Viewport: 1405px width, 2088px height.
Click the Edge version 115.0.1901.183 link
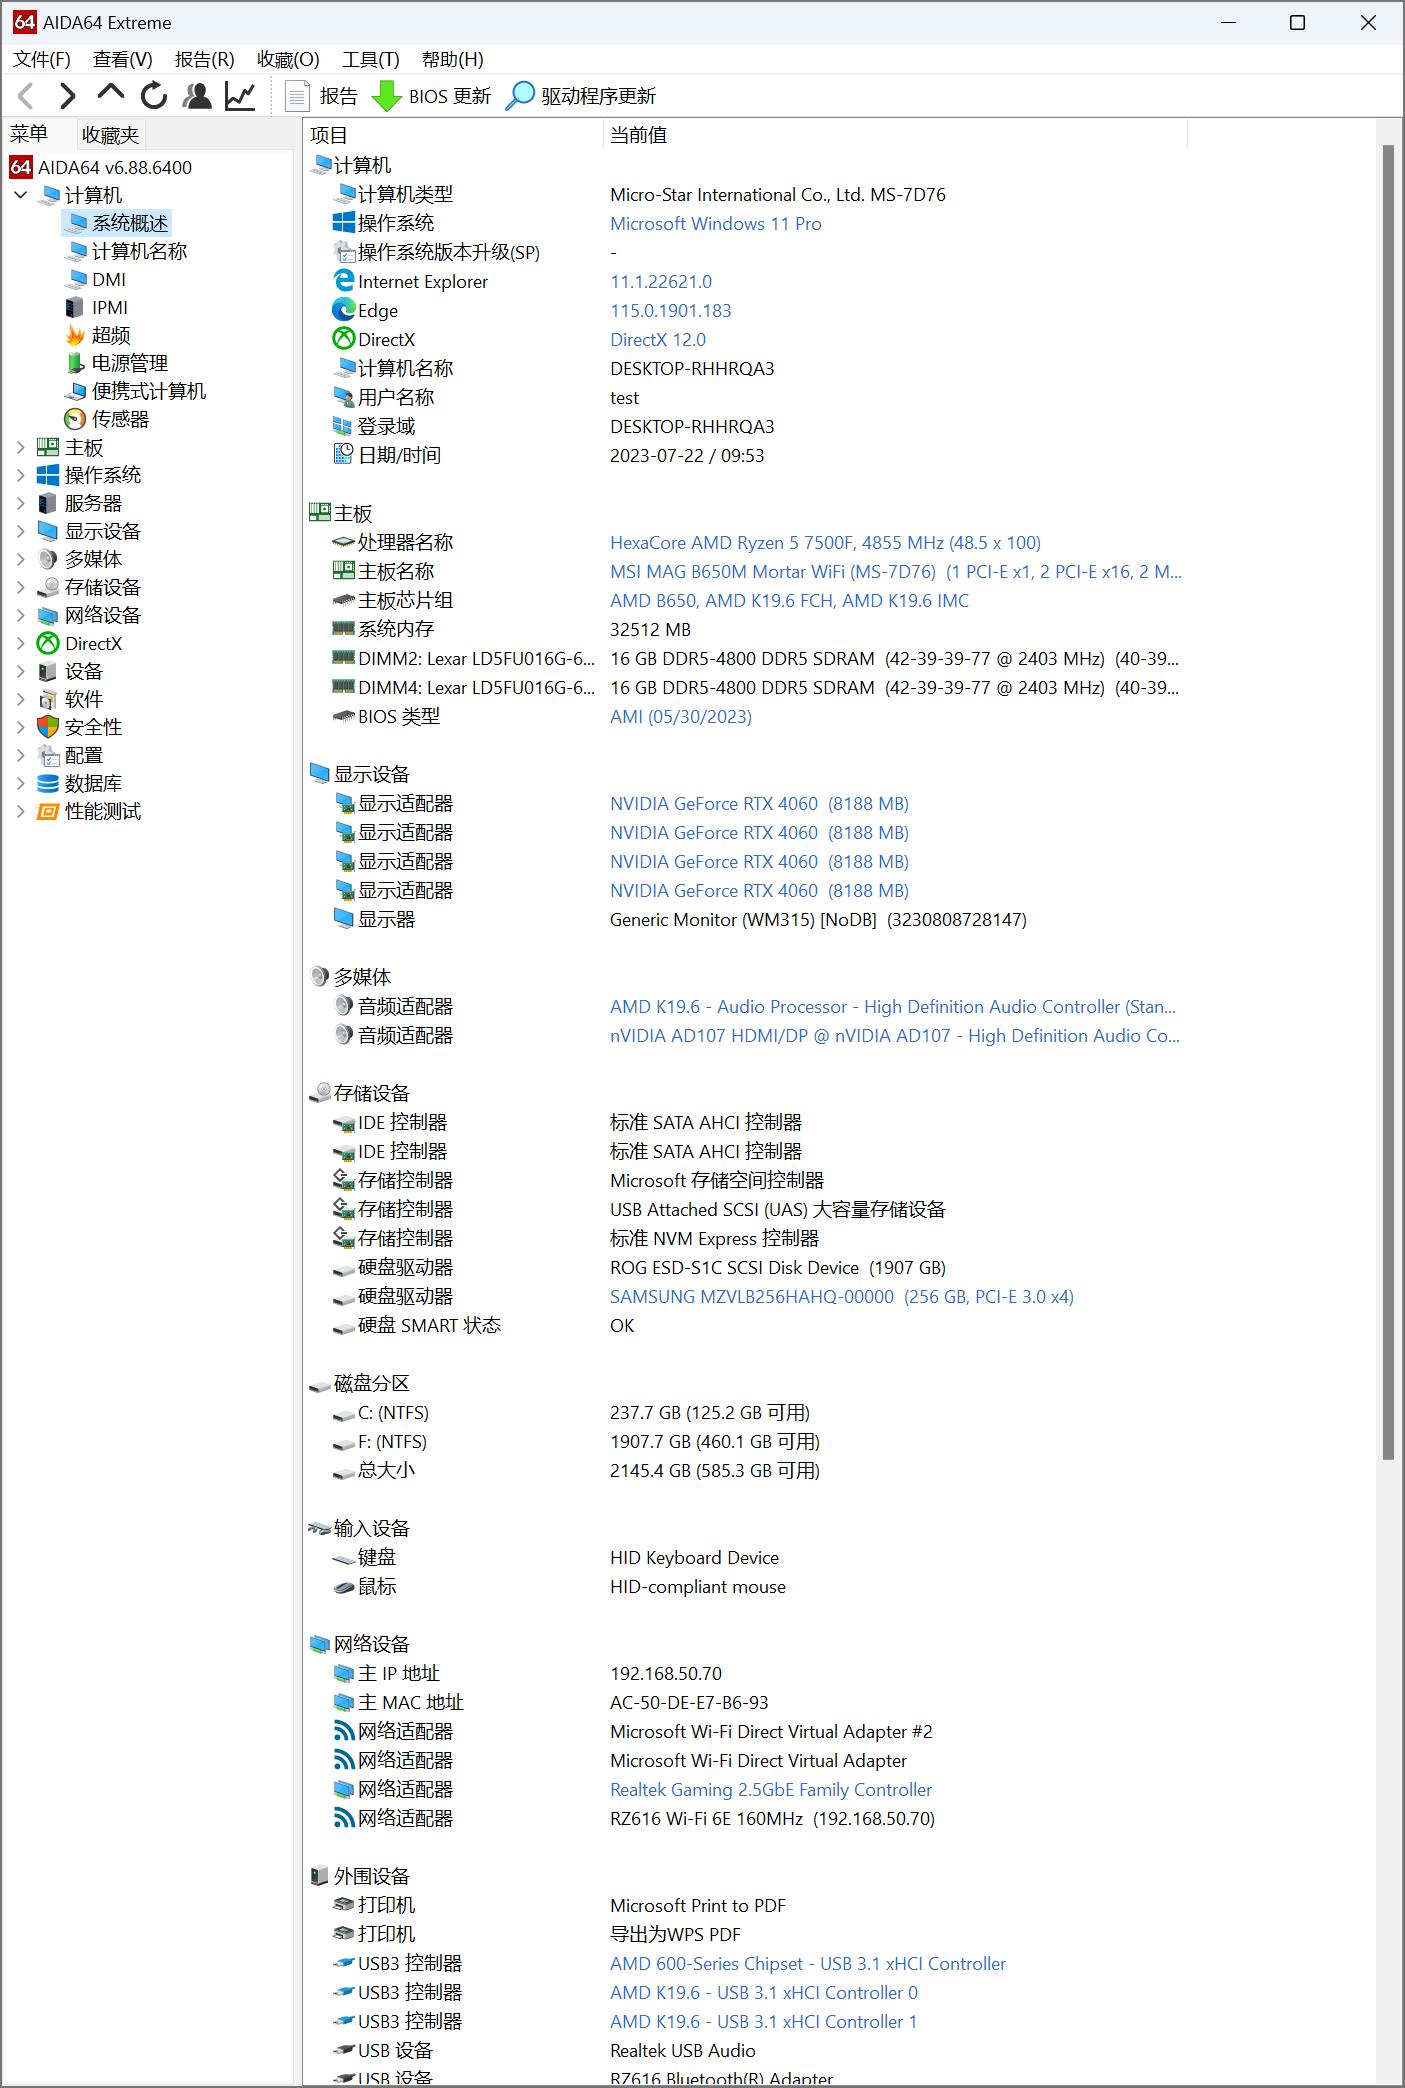point(671,311)
